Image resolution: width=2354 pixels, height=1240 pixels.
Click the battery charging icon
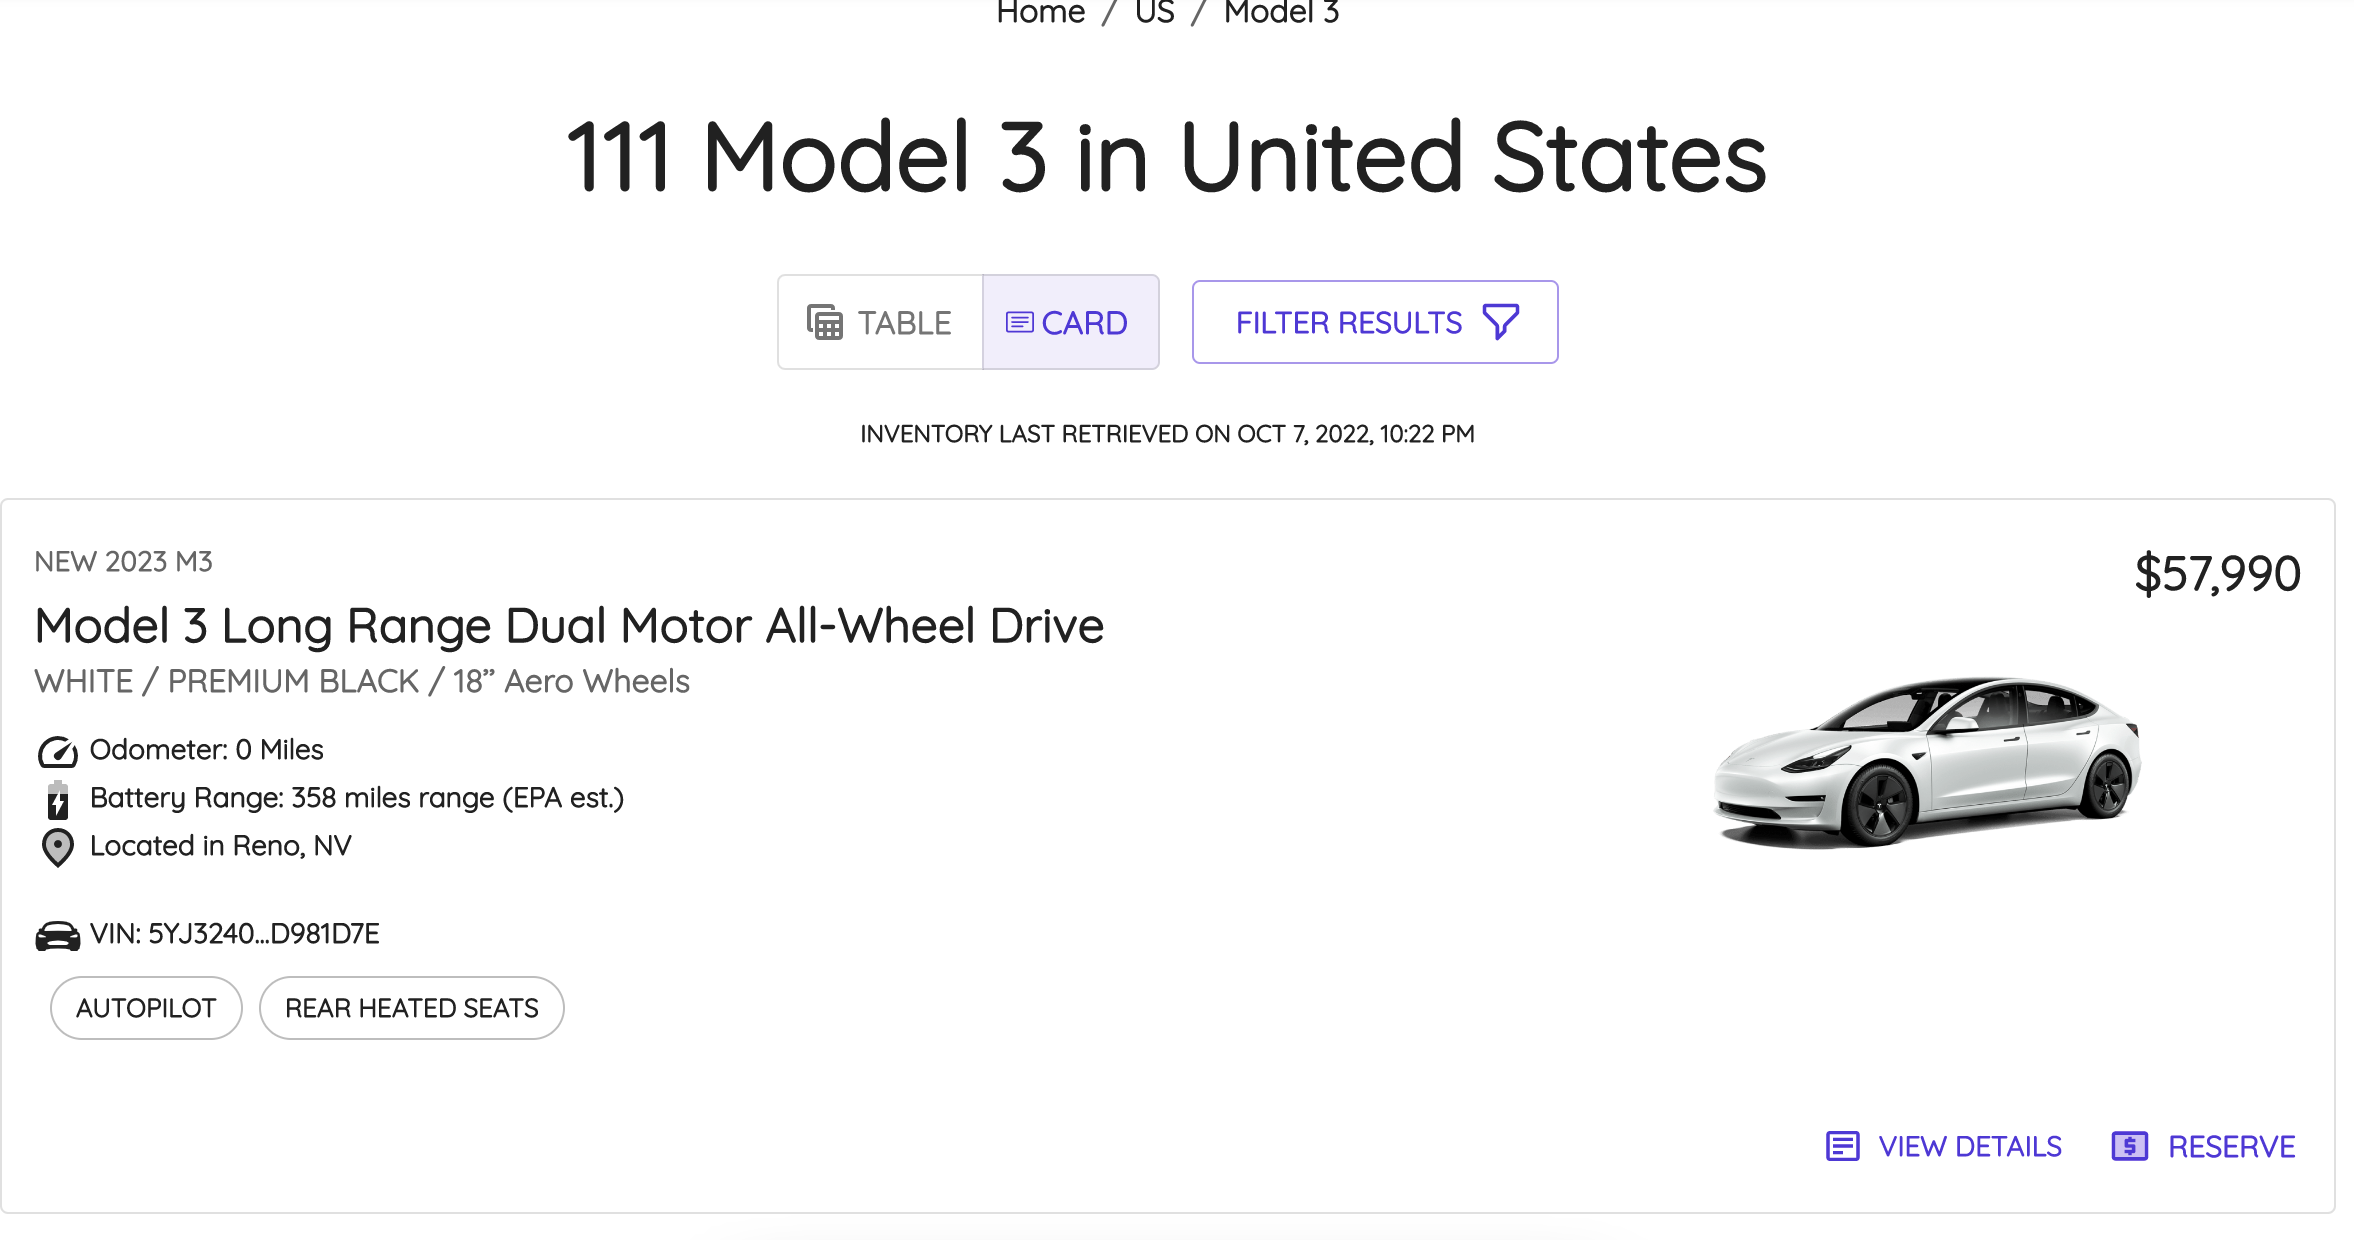58,800
